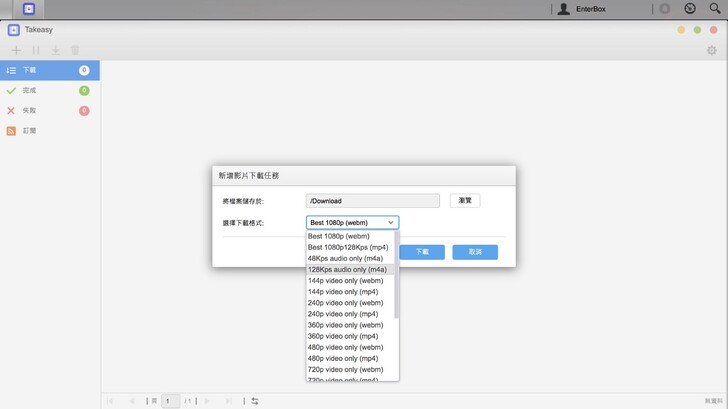Go to last page pager icon
This screenshot has height=409, width=728.
pos(228,401)
